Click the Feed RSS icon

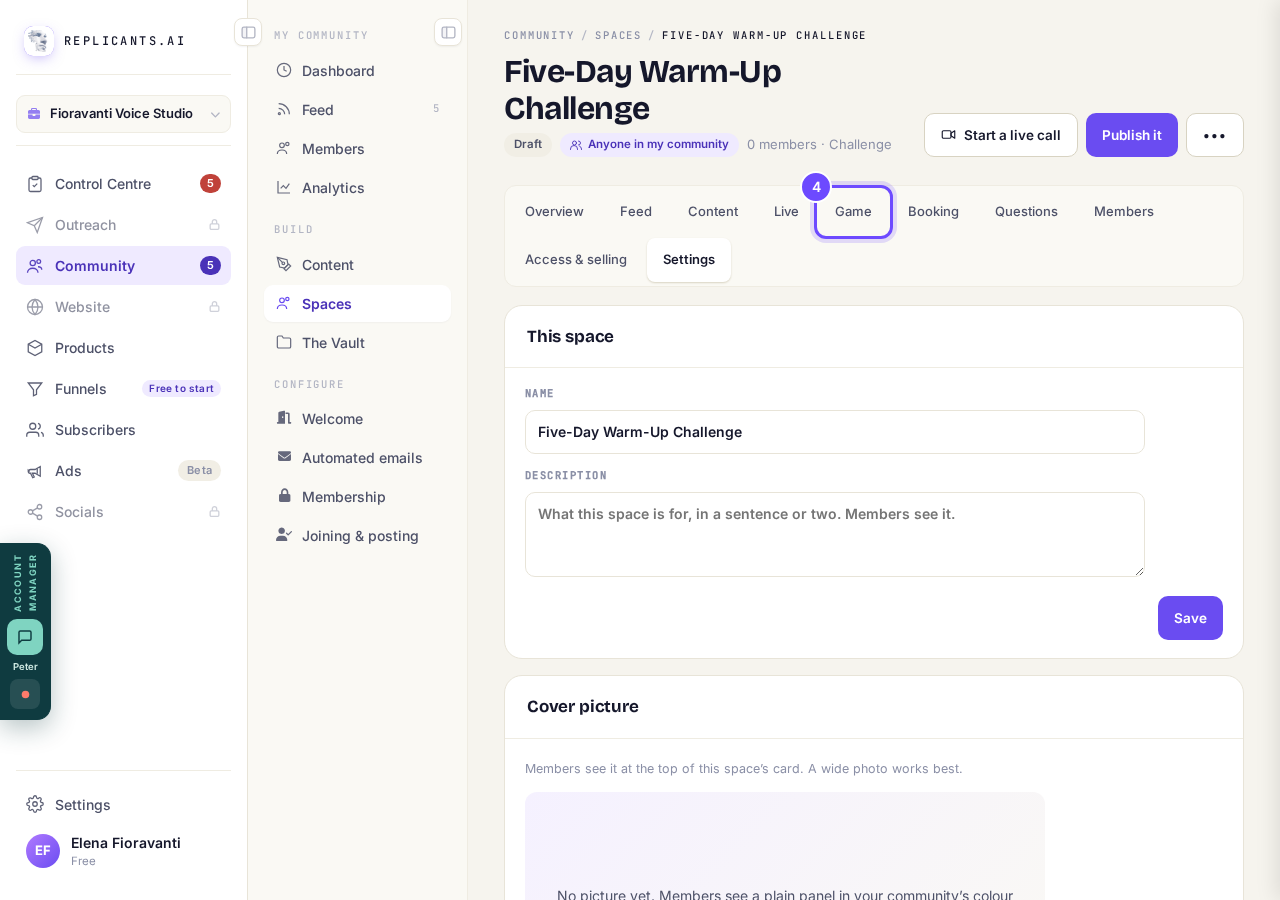pyautogui.click(x=284, y=109)
